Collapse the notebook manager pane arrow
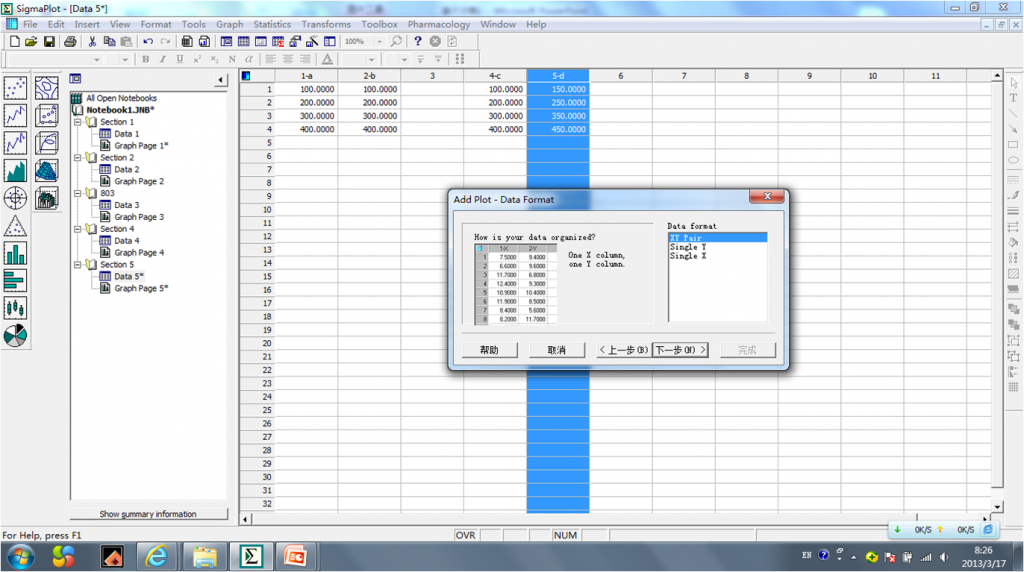 coord(221,80)
